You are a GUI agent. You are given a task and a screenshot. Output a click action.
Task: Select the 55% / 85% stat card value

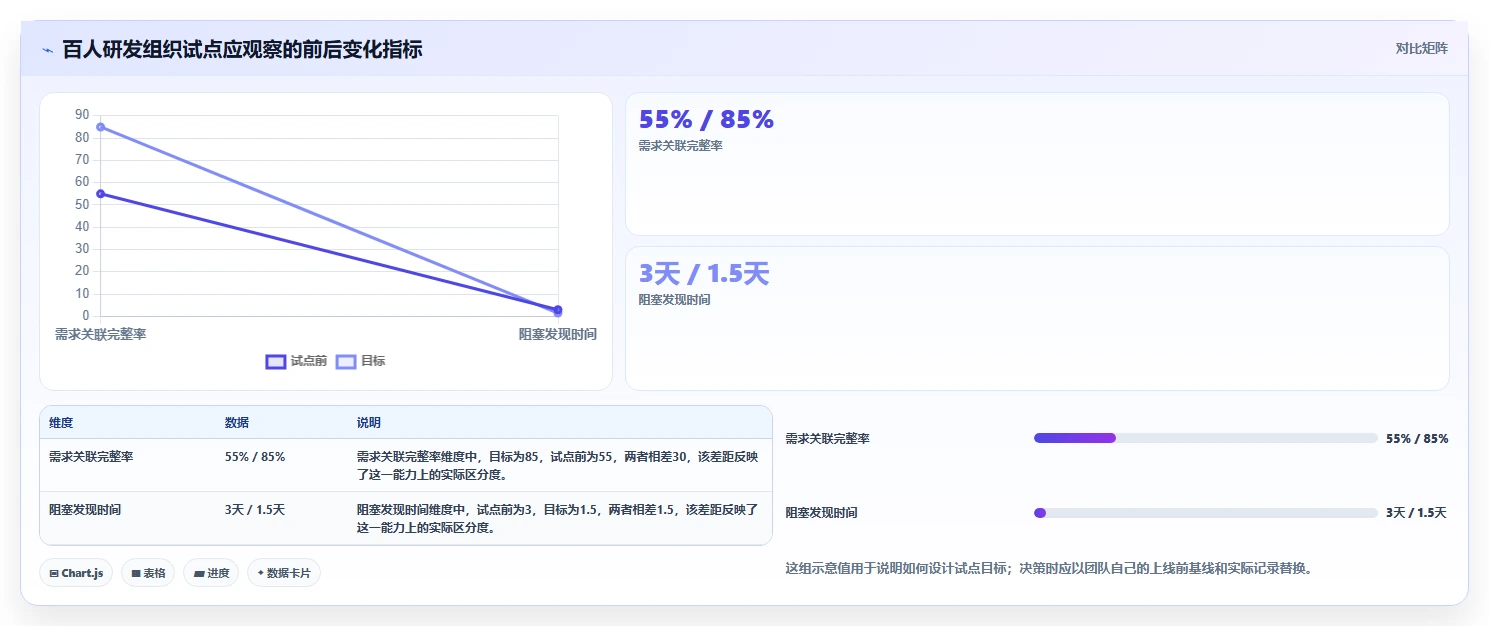click(706, 120)
